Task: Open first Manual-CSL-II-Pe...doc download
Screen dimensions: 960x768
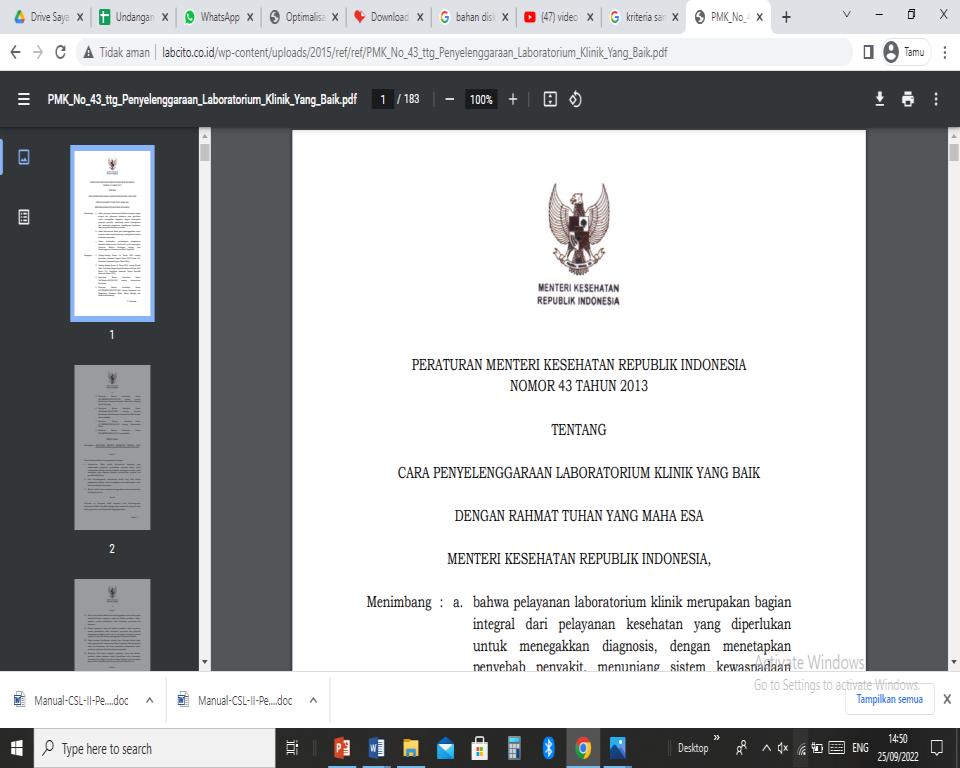Action: (x=72, y=700)
